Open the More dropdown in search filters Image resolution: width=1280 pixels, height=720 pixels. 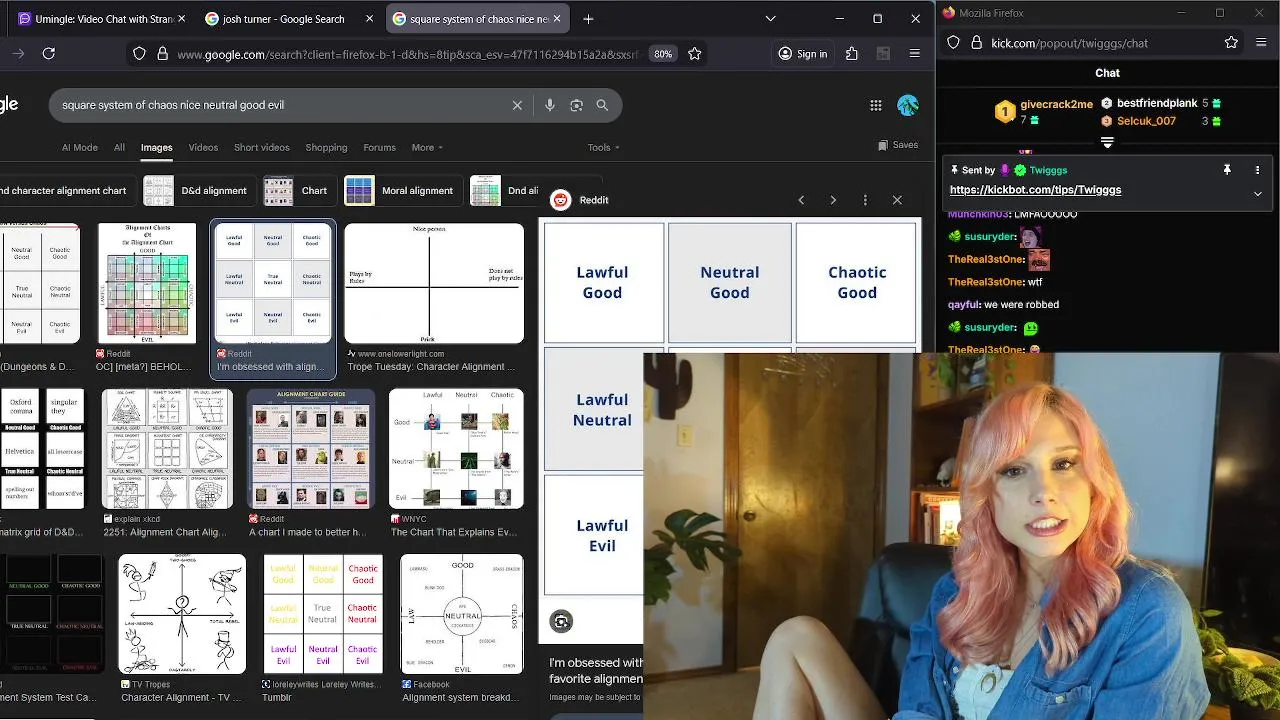428,147
